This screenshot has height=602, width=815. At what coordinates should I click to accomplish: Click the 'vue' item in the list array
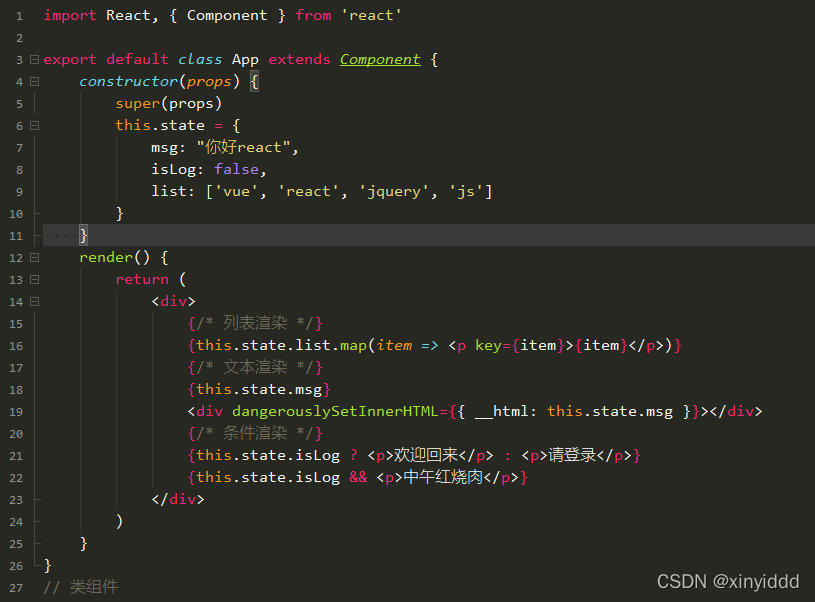236,191
